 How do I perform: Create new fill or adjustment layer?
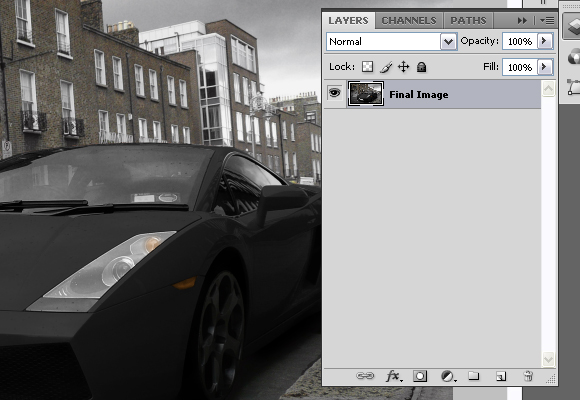click(448, 376)
